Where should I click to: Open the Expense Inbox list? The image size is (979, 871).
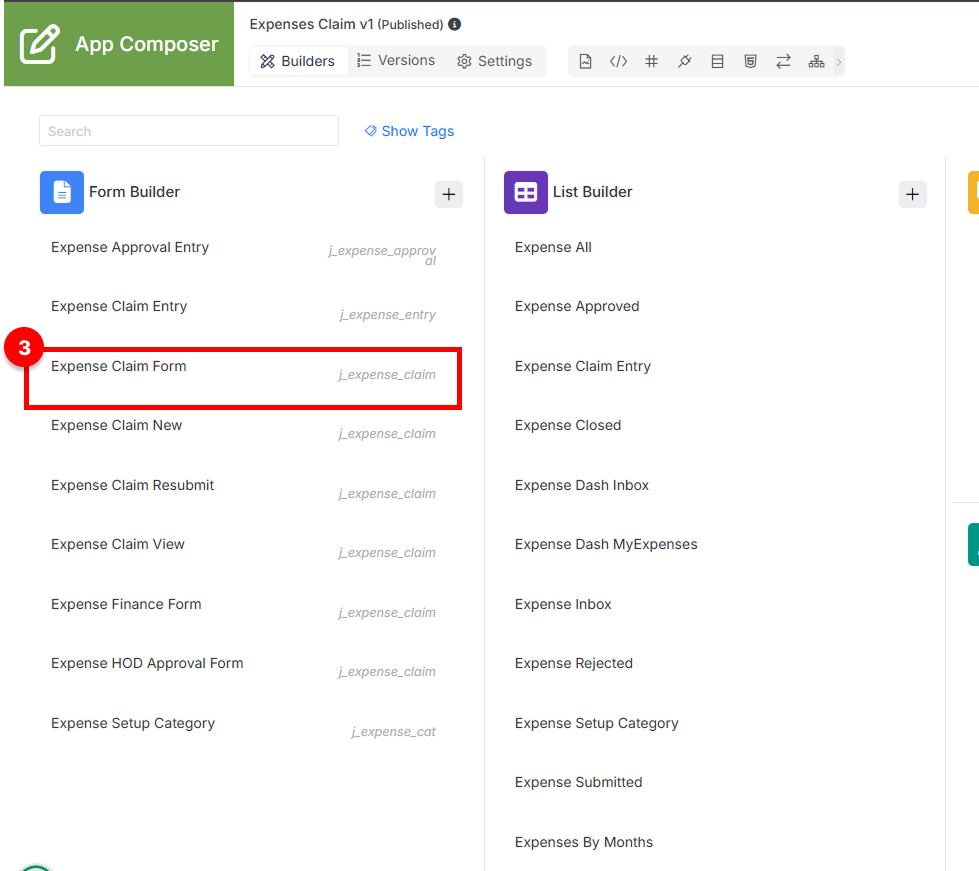[x=563, y=604]
